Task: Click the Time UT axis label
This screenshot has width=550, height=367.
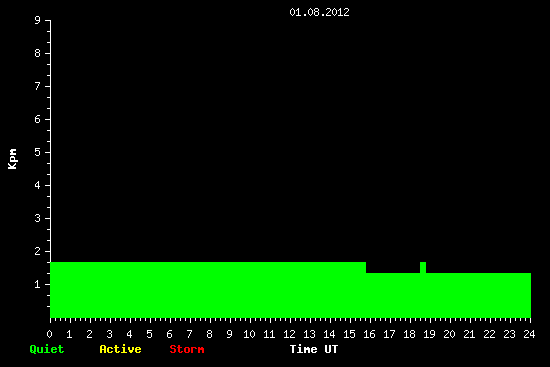Action: click(314, 349)
